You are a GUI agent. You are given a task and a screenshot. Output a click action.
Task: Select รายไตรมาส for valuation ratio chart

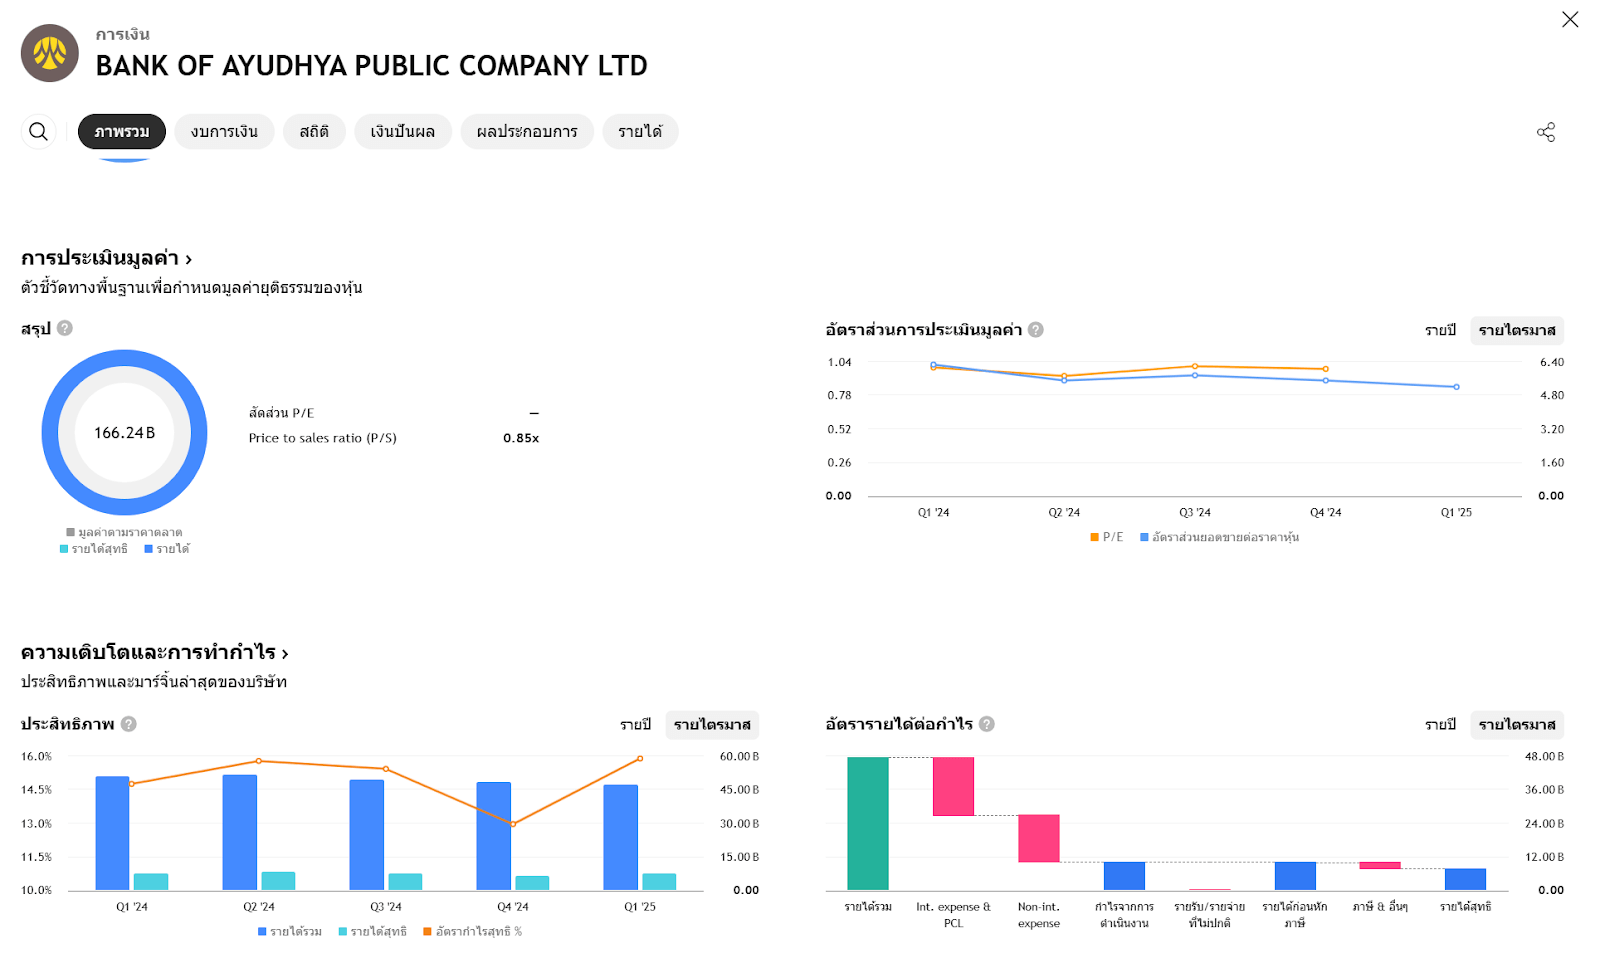tap(1517, 330)
